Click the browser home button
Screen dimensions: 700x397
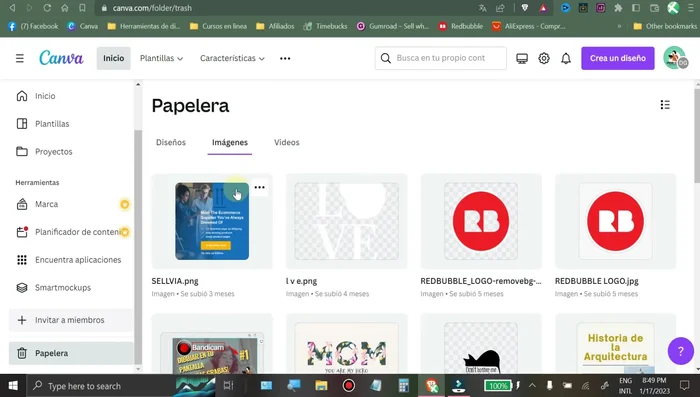pyautogui.click(x=65, y=8)
